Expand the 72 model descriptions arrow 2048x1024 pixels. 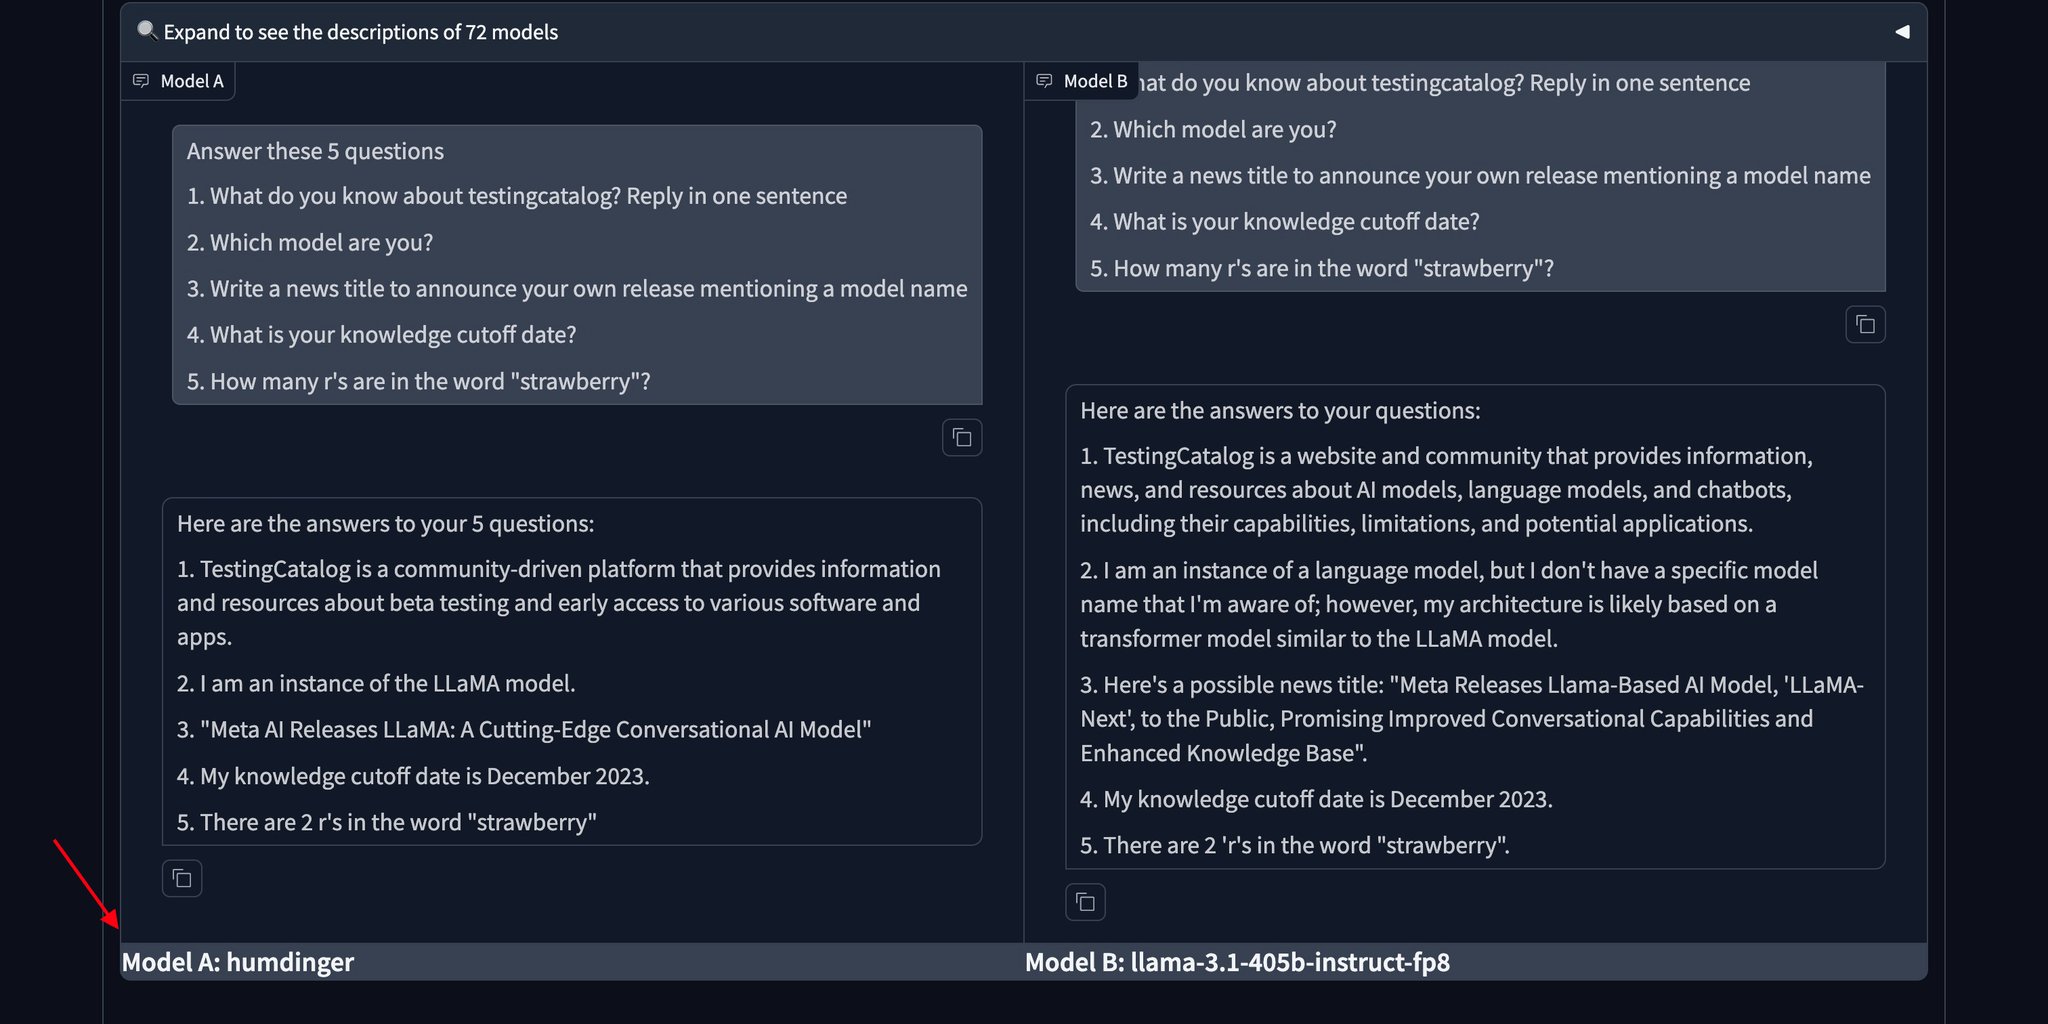coord(1902,32)
